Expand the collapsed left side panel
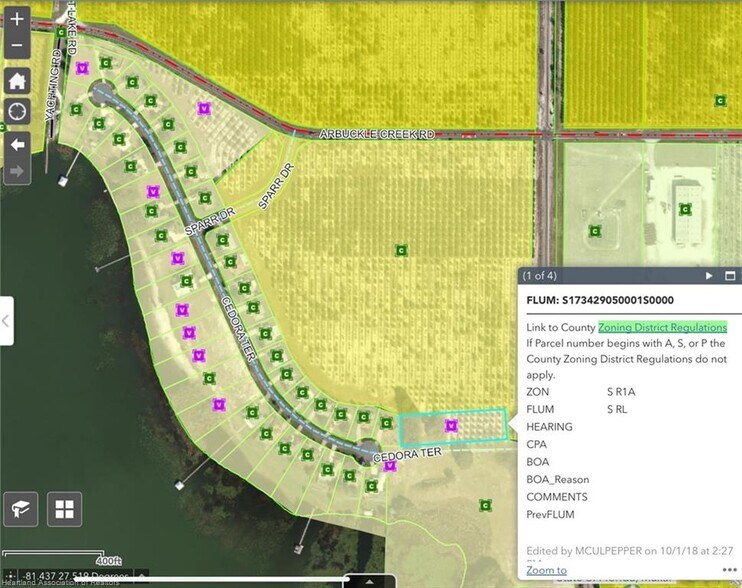 click(x=6, y=321)
